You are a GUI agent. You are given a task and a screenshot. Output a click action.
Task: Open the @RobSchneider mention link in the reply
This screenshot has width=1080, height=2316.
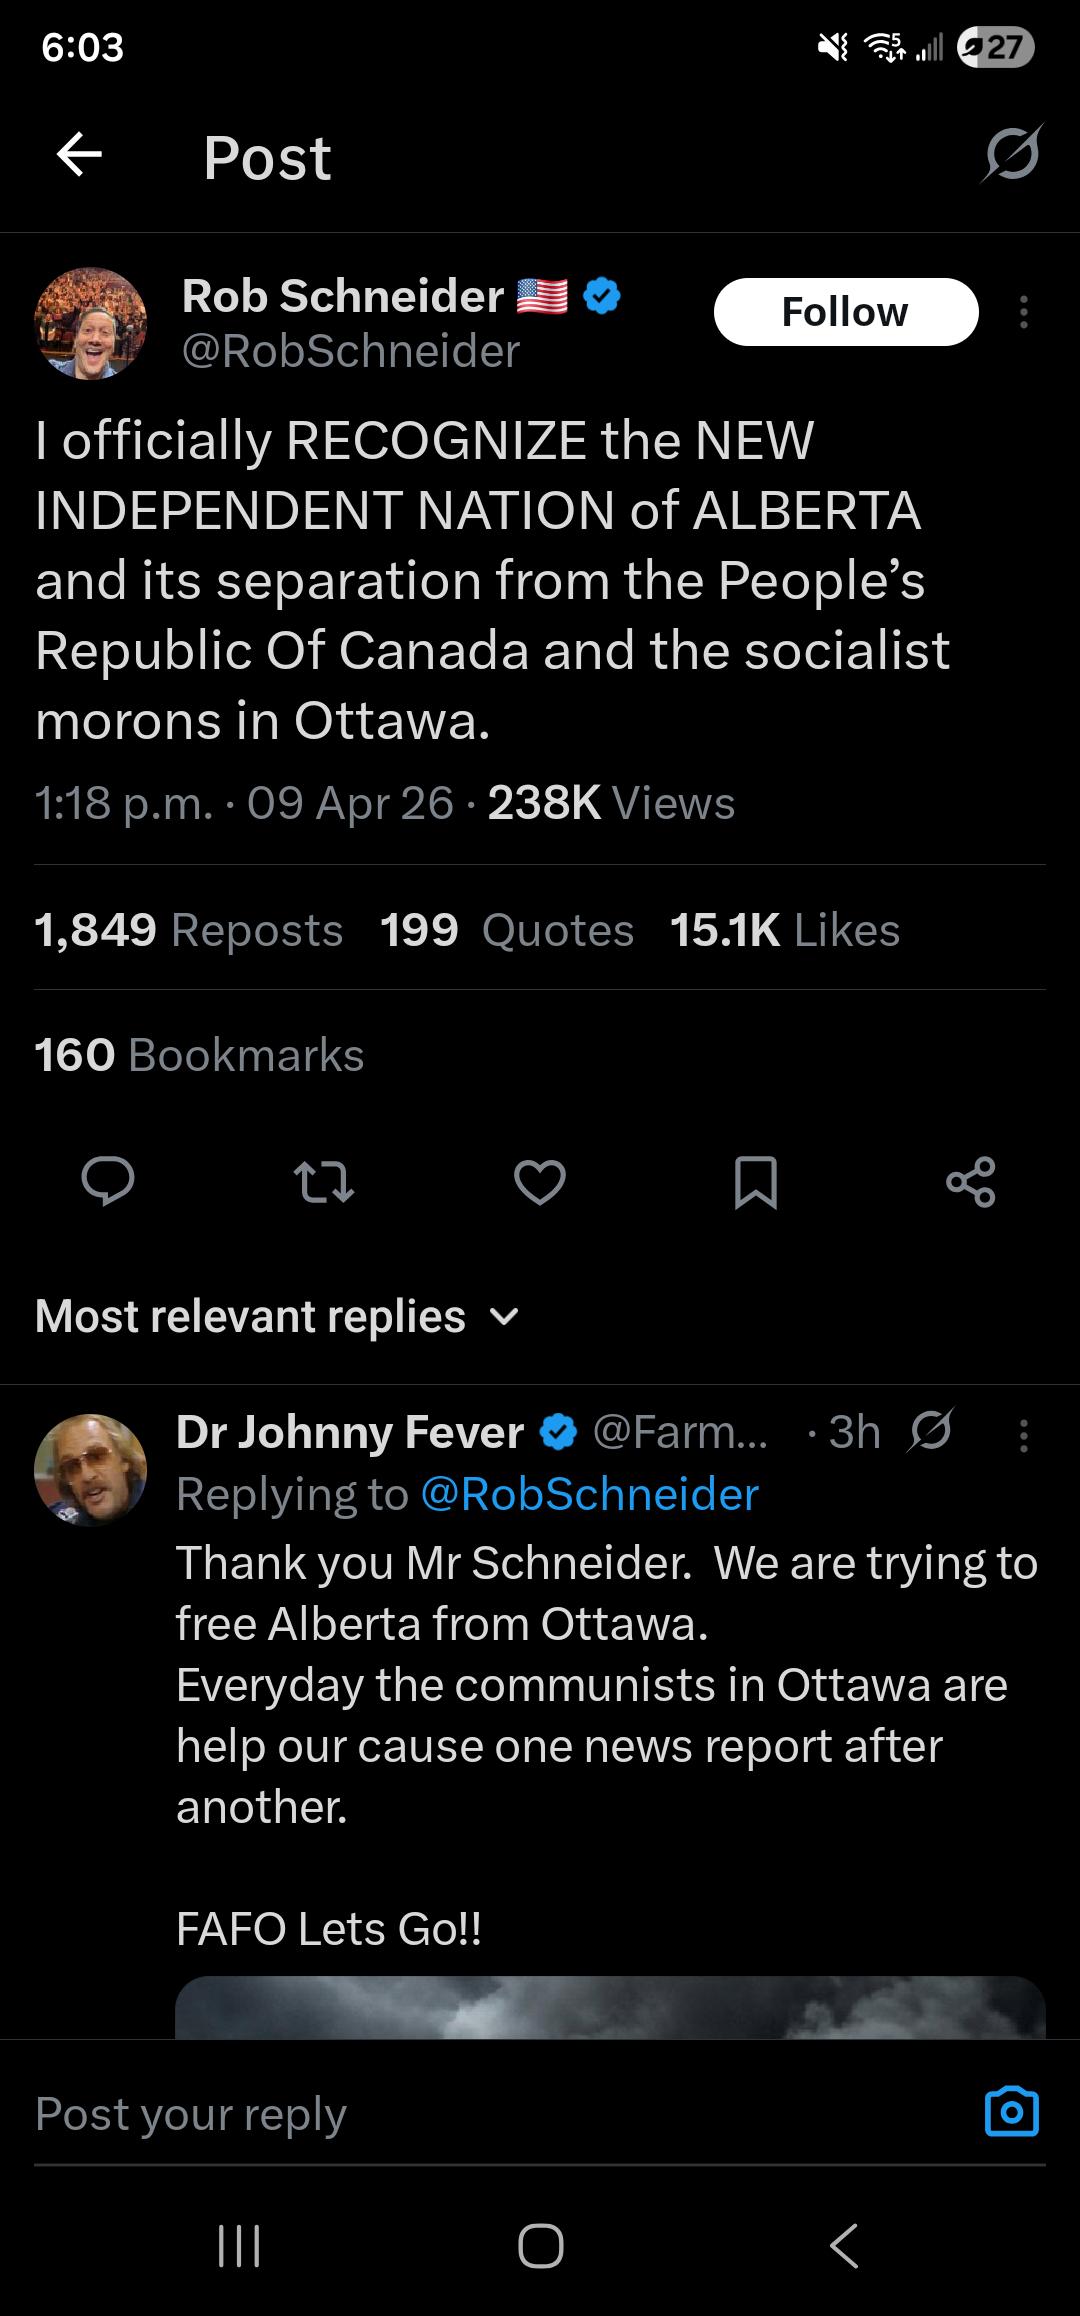click(590, 1494)
